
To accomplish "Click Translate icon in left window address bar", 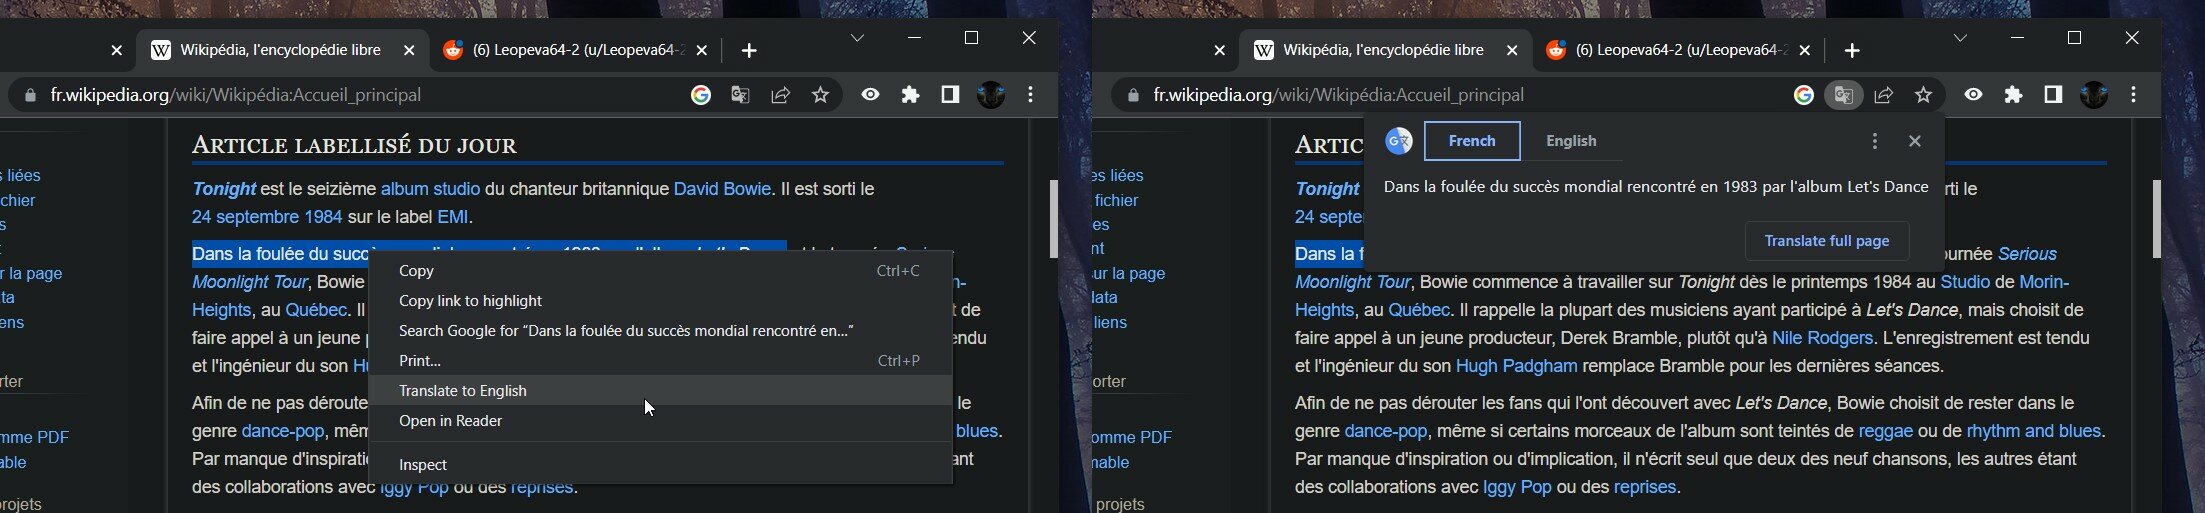I will coord(740,95).
